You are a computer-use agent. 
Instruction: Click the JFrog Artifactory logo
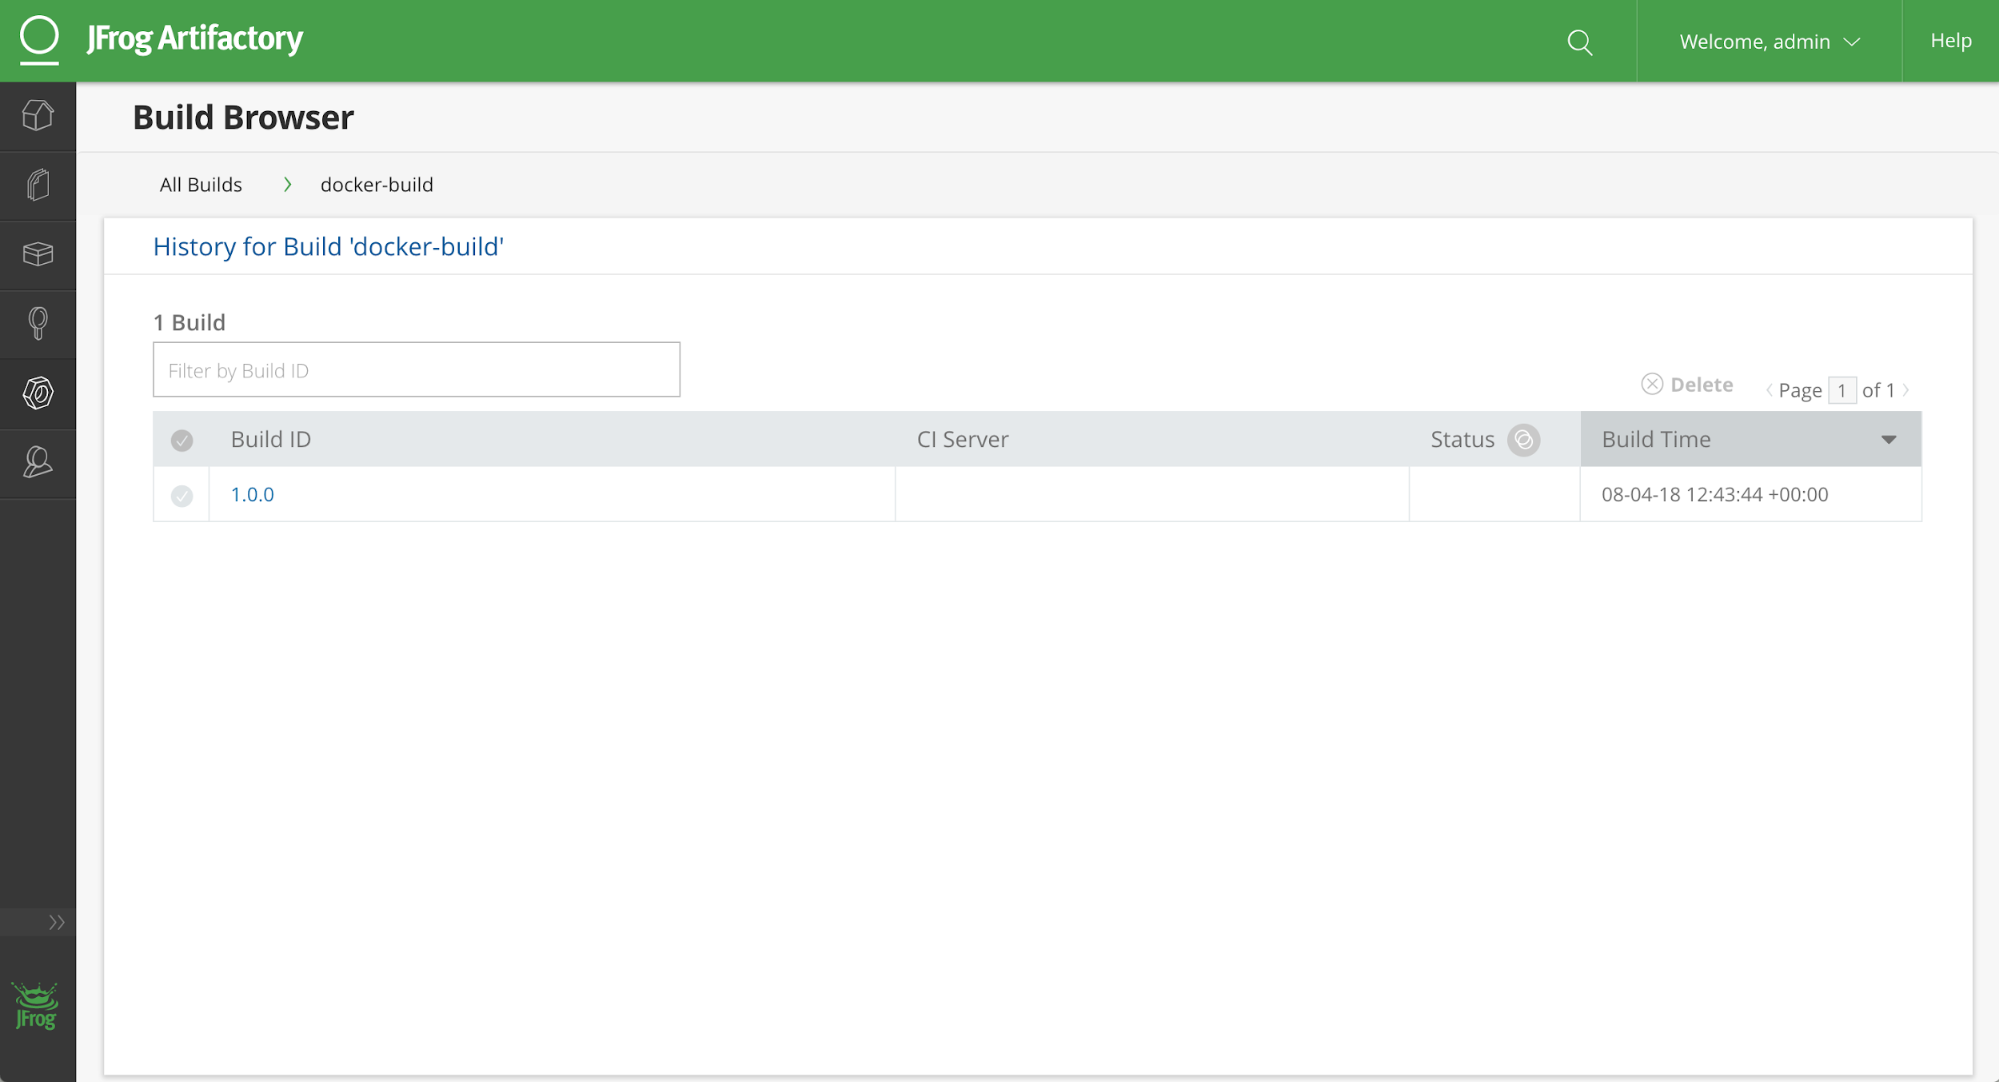click(162, 39)
